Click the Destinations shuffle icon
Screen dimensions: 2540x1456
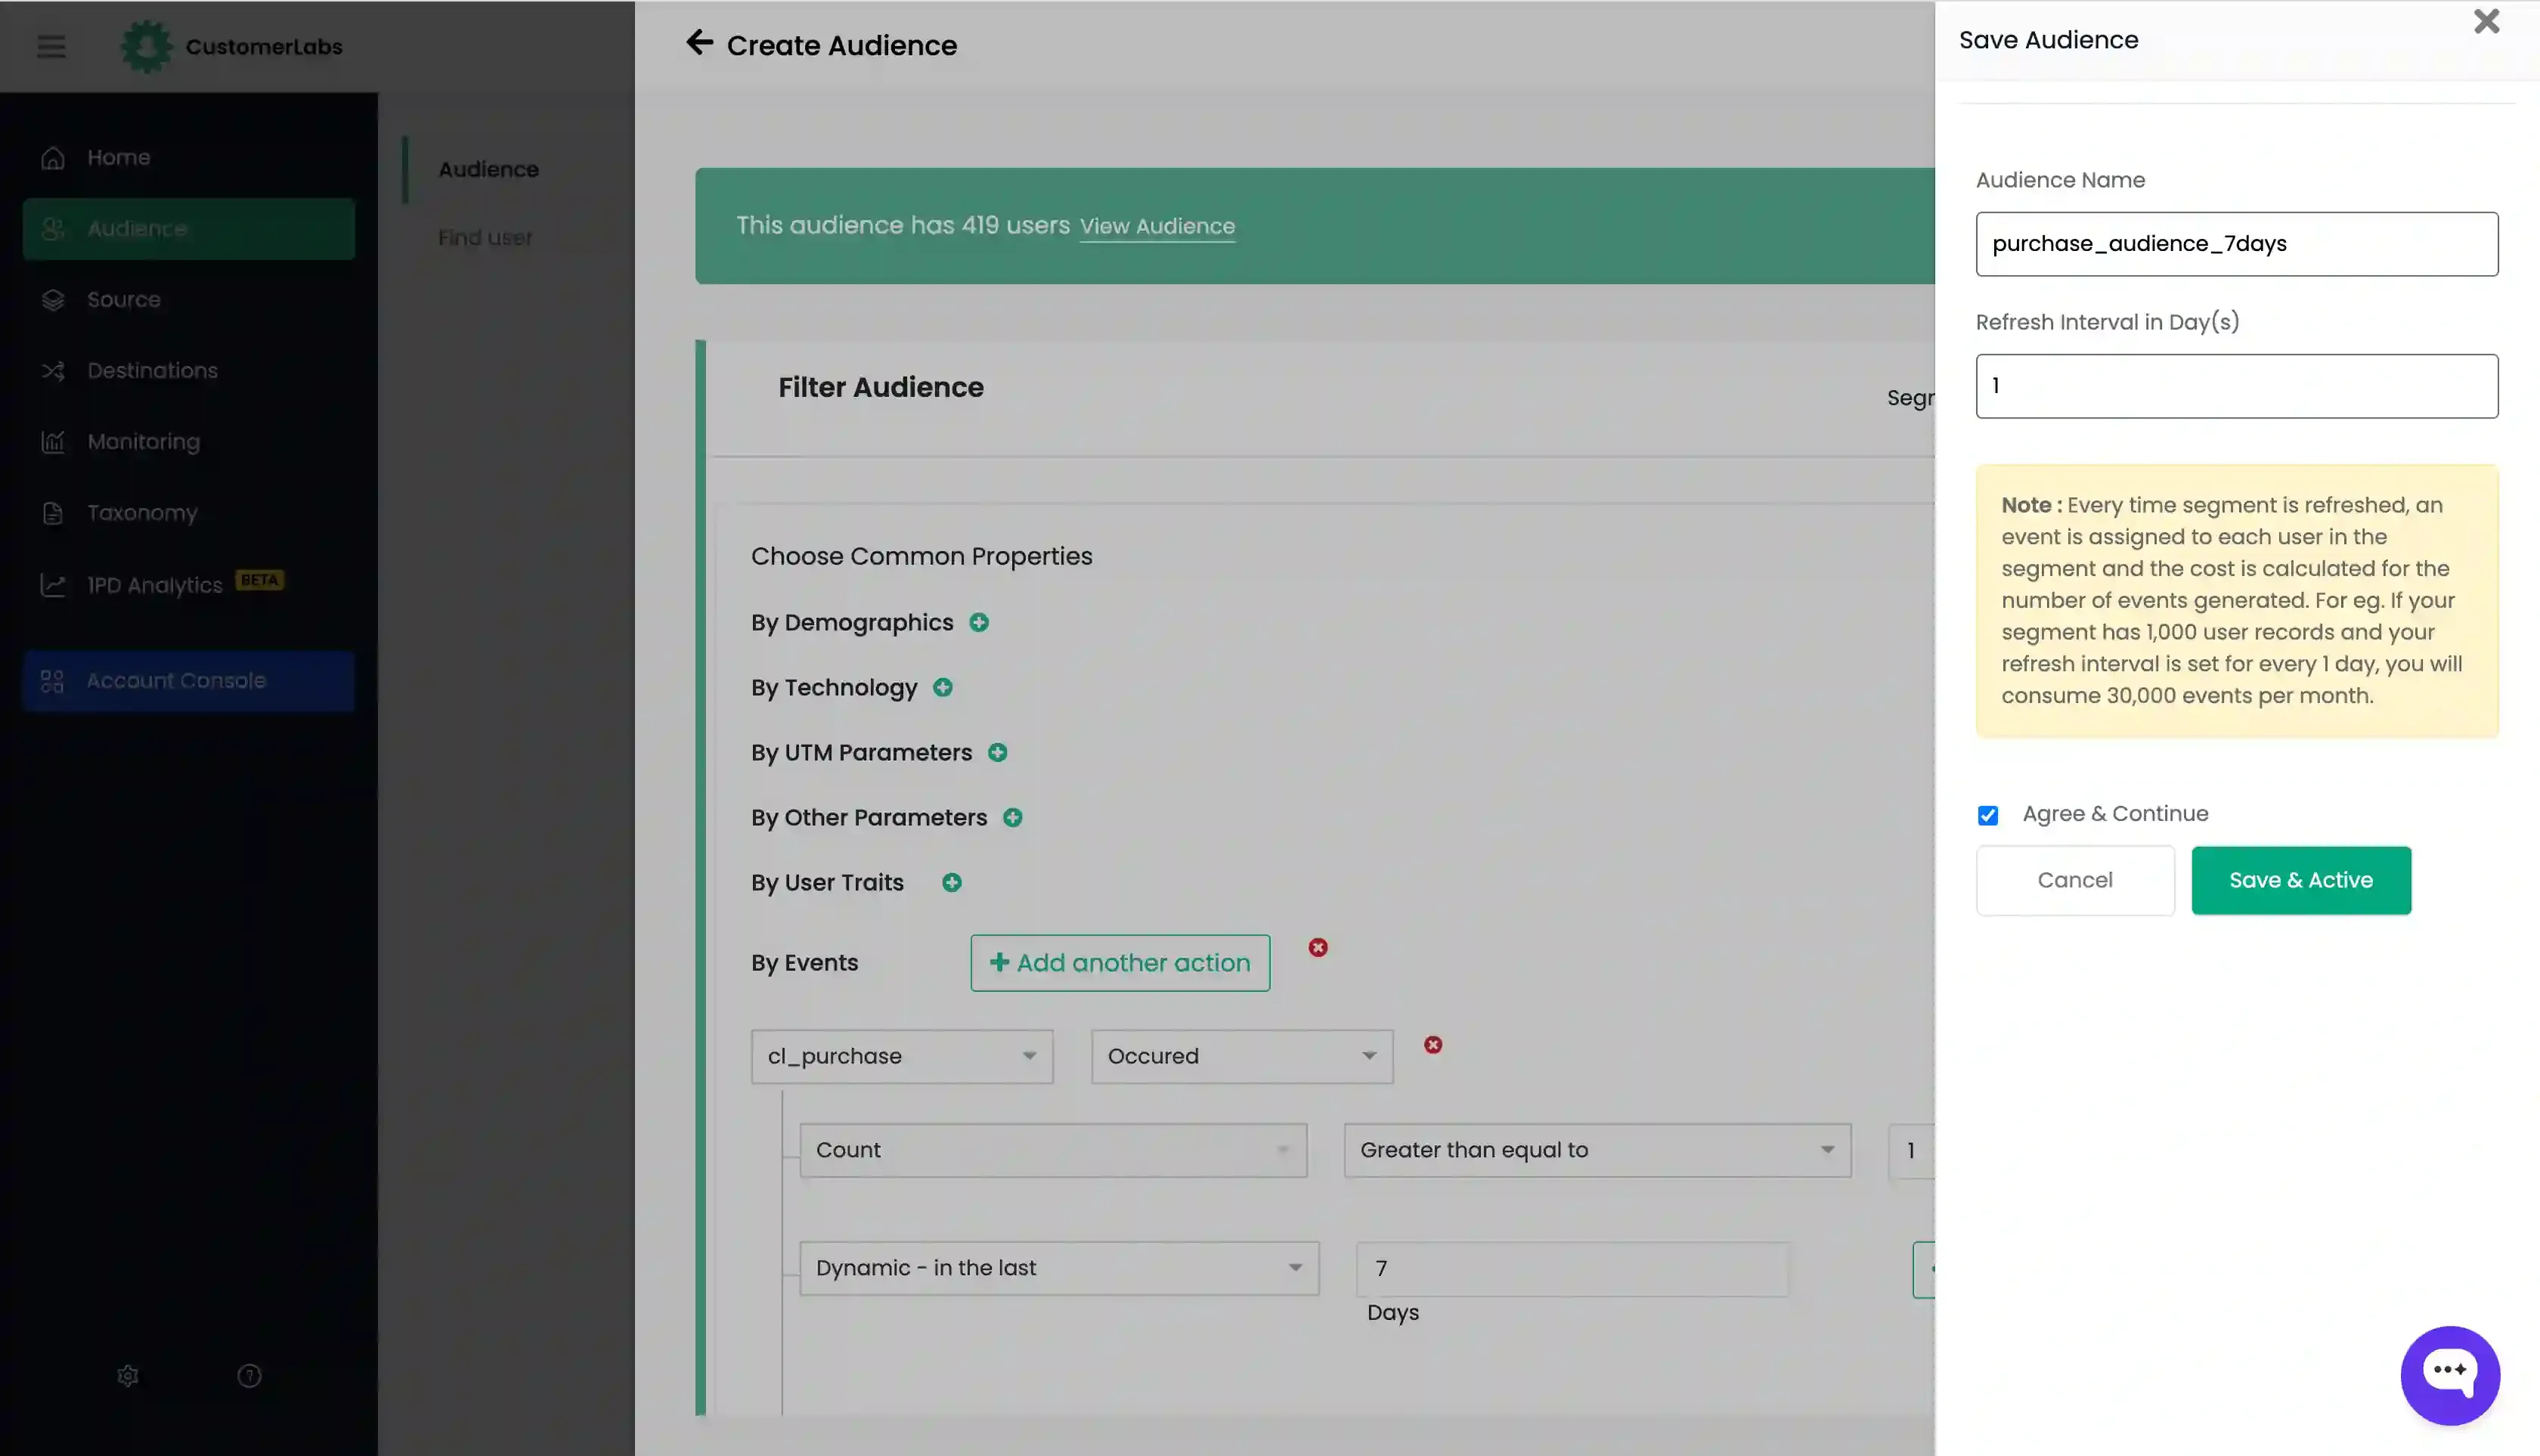[53, 371]
